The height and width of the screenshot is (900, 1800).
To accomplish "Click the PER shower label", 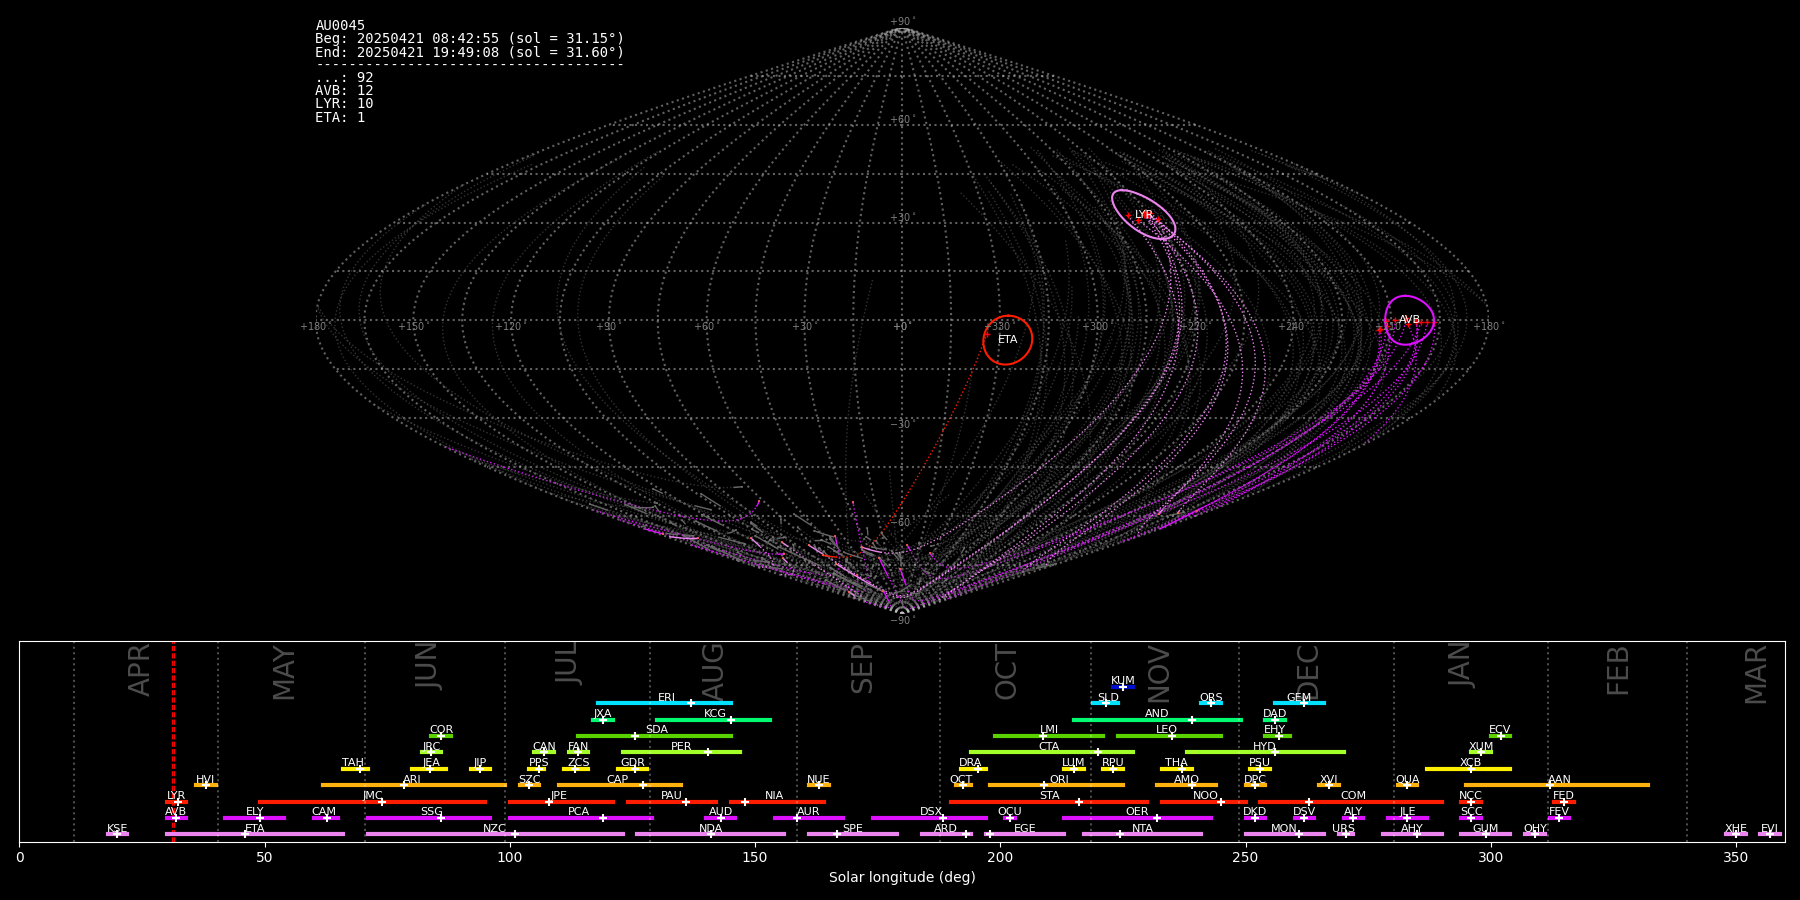I will [x=681, y=747].
